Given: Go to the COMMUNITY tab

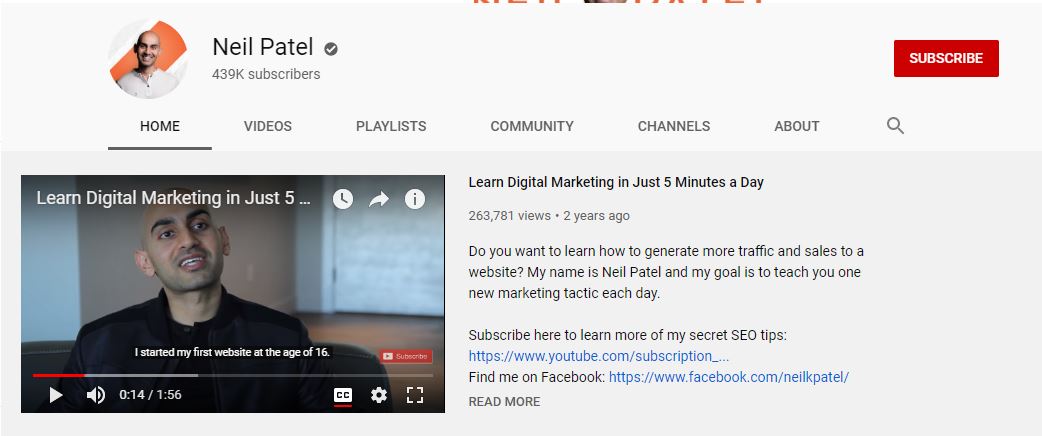Looking at the screenshot, I should [532, 126].
